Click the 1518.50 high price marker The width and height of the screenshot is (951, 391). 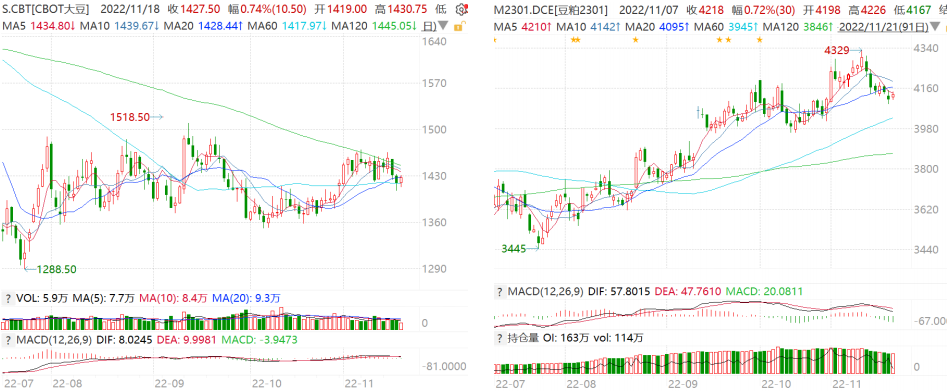click(130, 117)
